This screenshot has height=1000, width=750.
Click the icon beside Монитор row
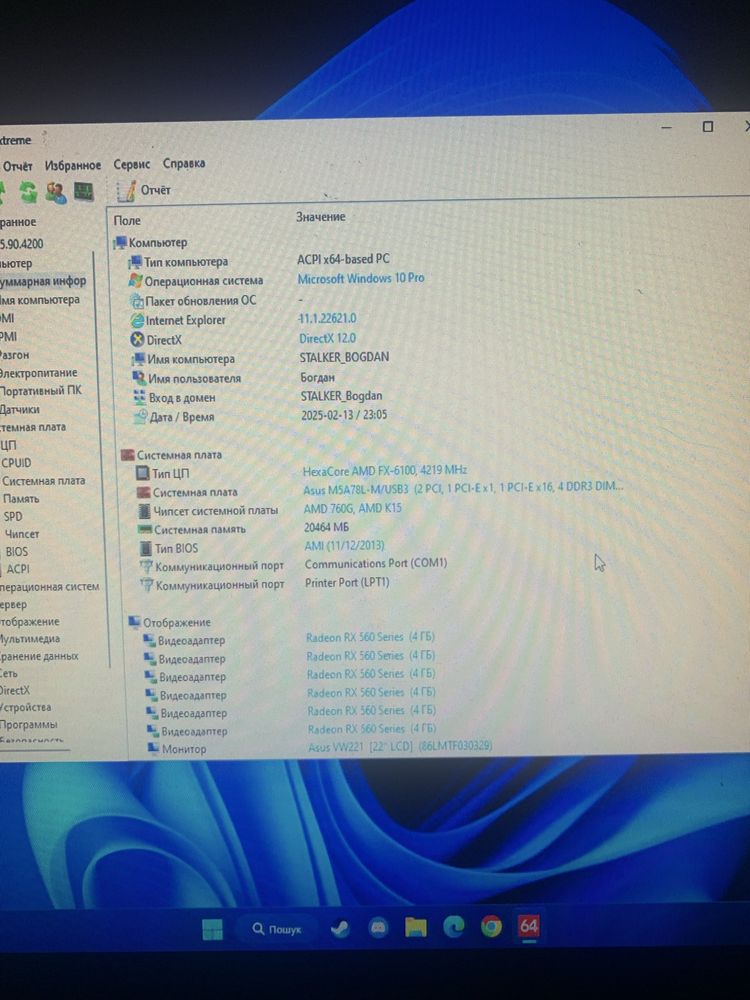pos(153,749)
